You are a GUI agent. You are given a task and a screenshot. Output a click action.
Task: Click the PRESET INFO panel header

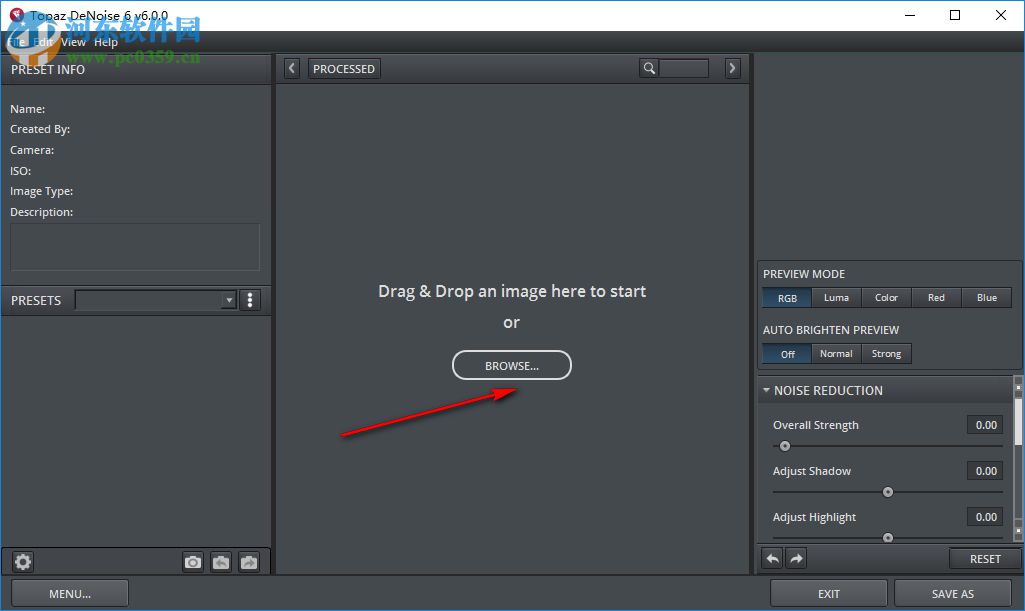[136, 69]
